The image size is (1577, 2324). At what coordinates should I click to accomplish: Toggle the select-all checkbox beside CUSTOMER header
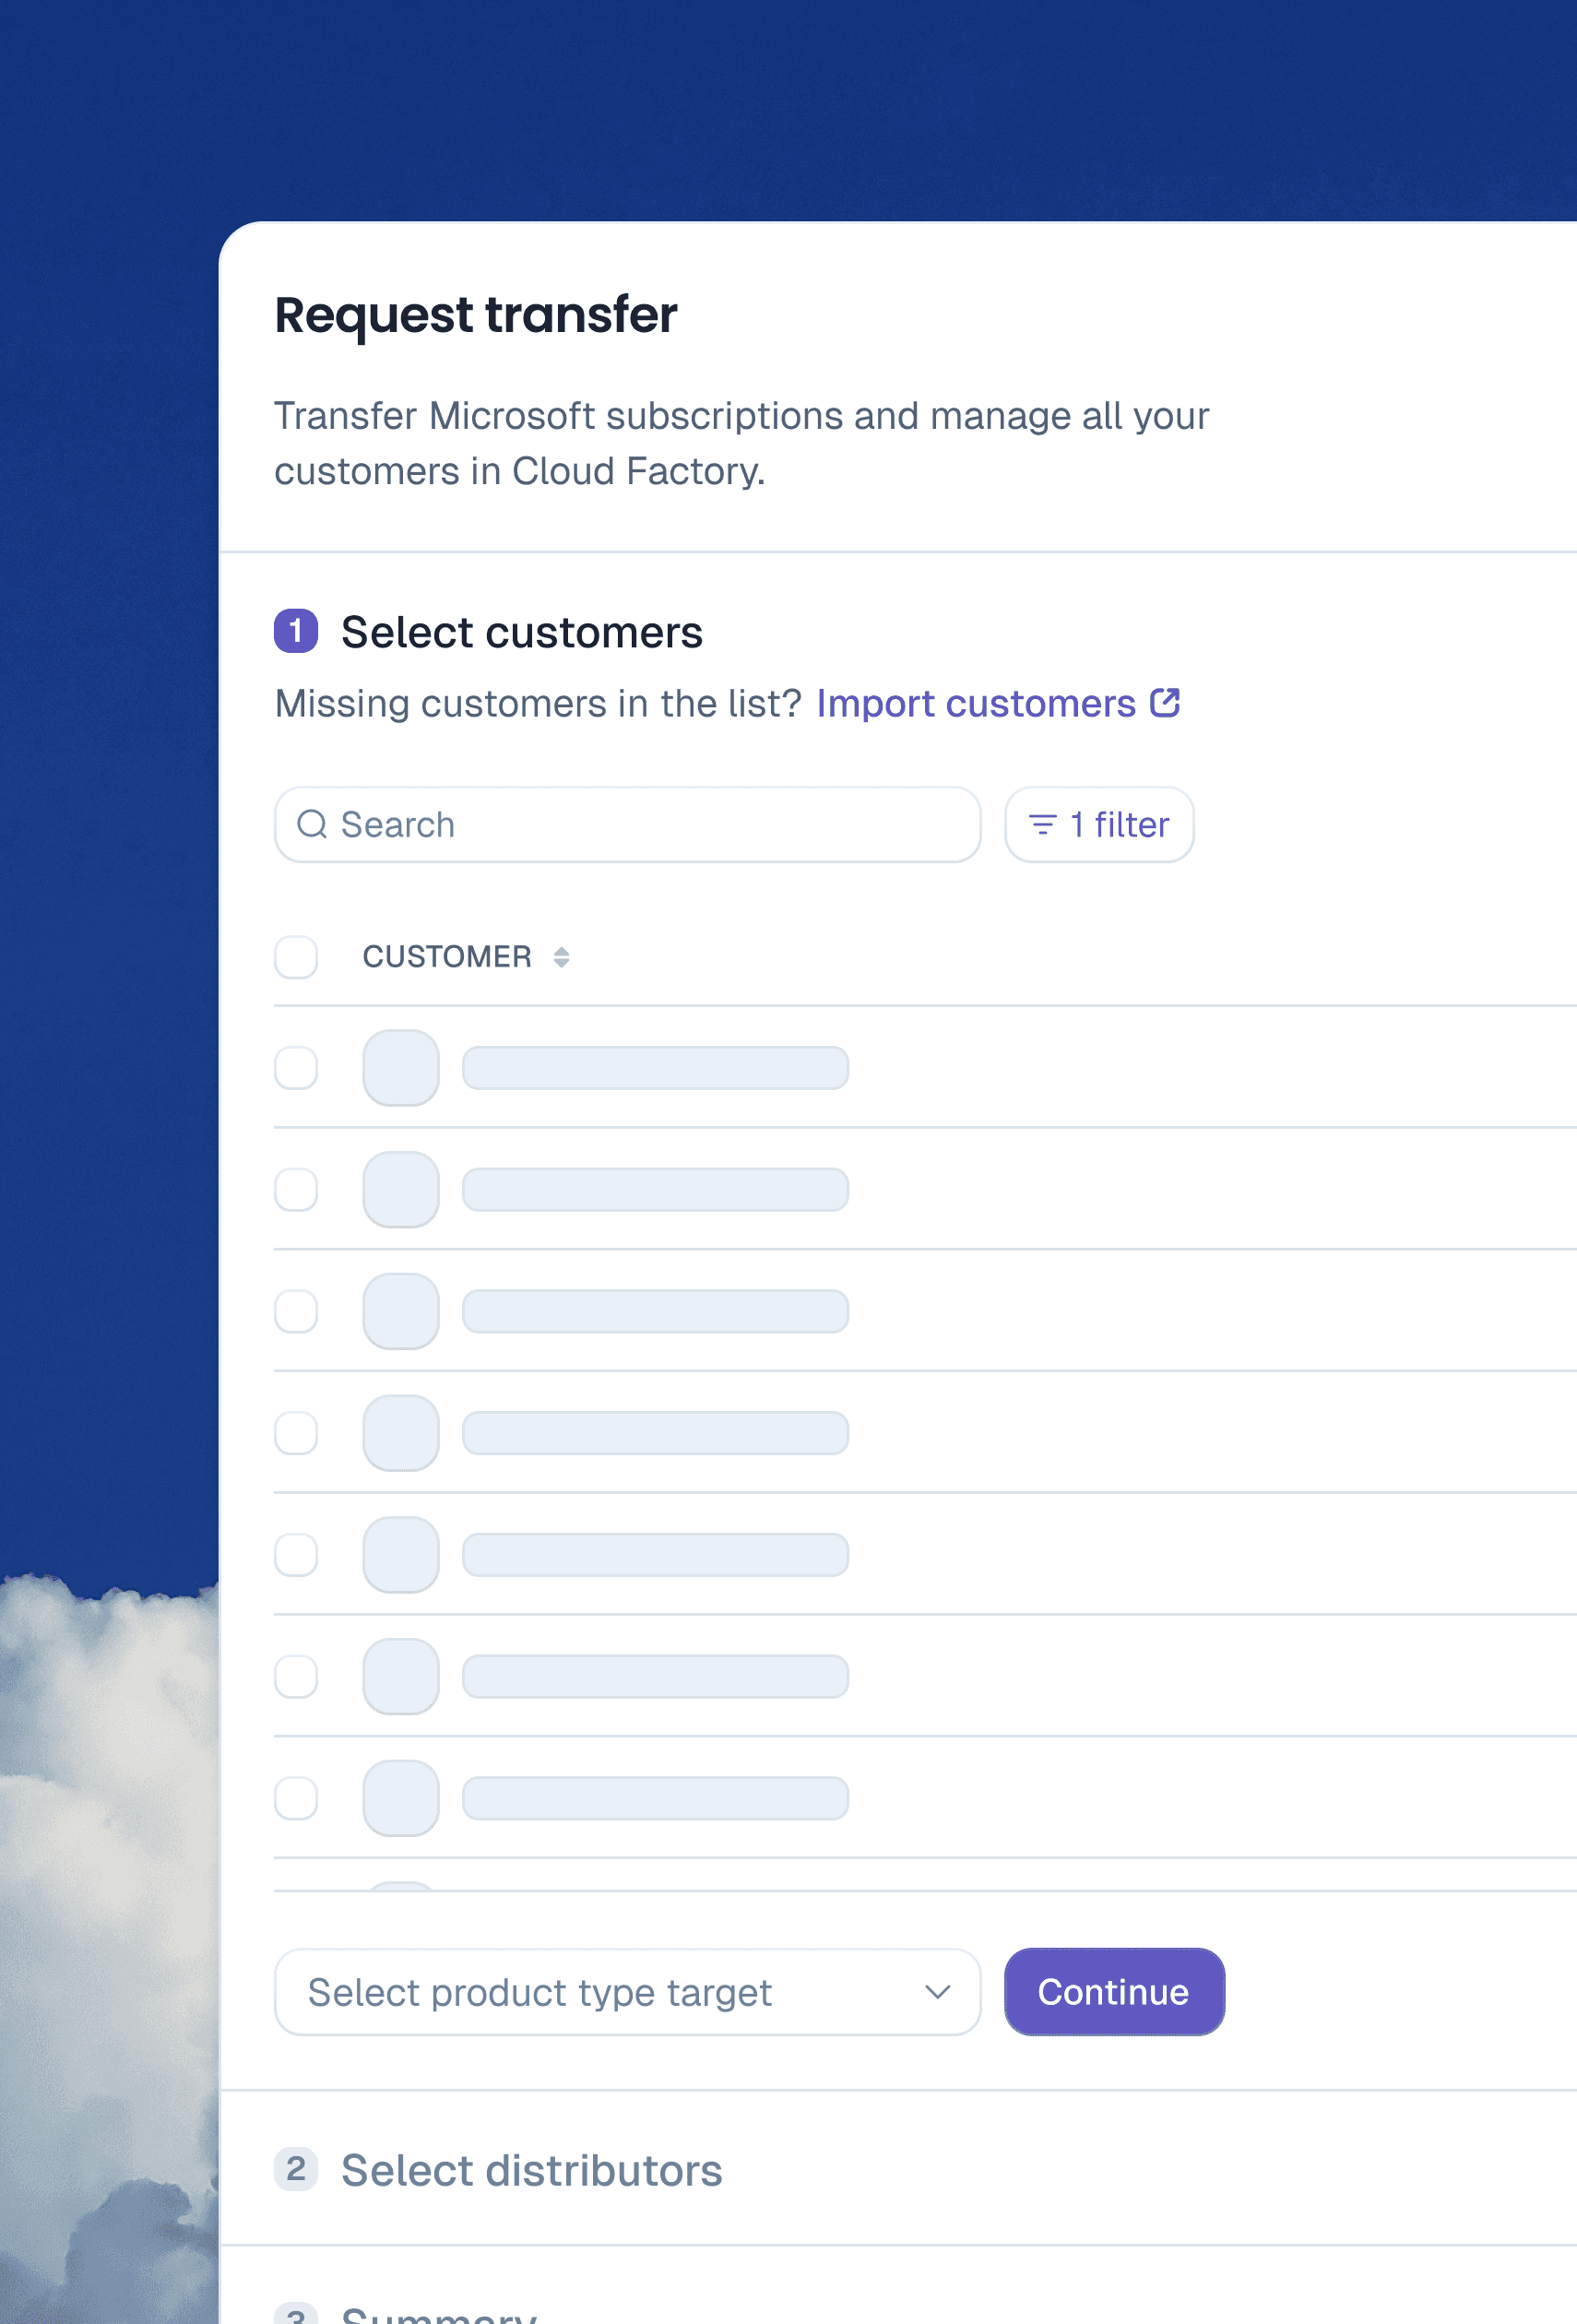tap(296, 957)
